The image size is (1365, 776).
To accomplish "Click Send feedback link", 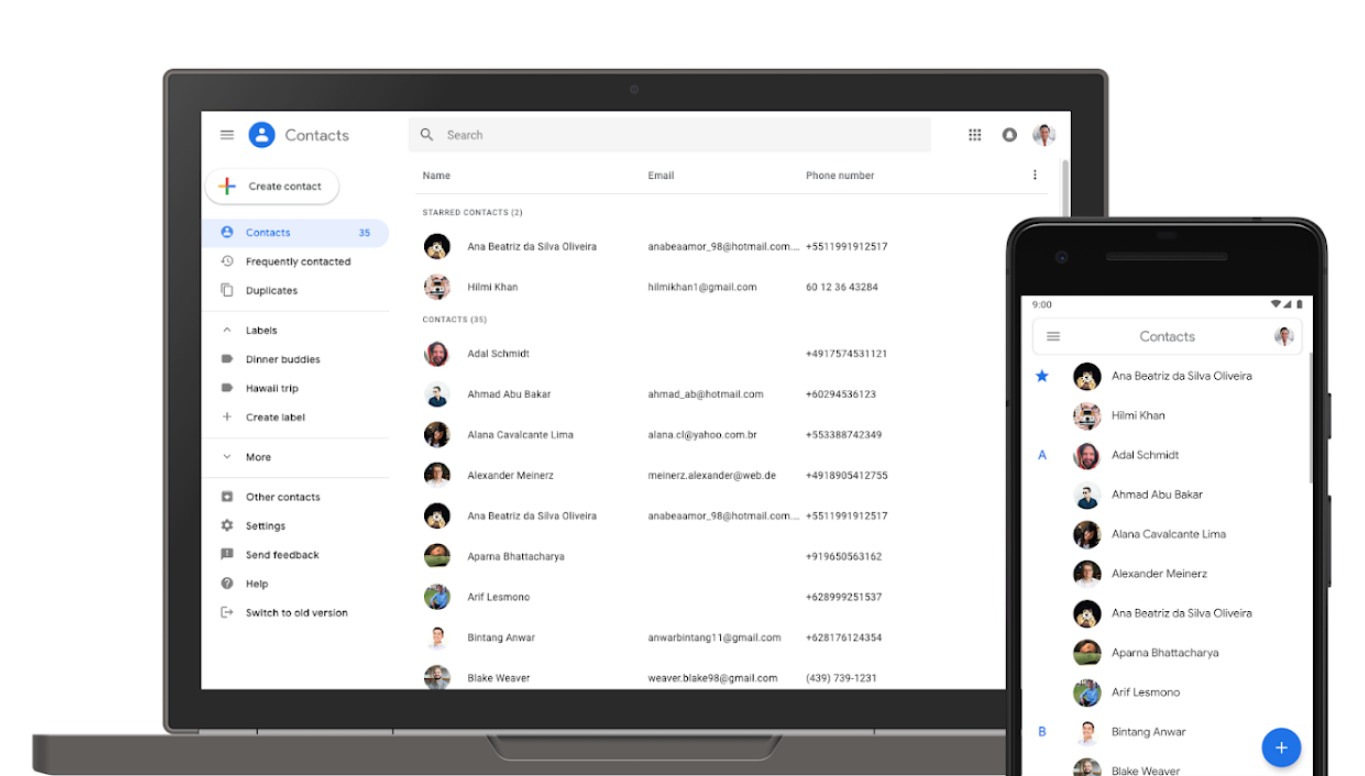I will pos(282,554).
